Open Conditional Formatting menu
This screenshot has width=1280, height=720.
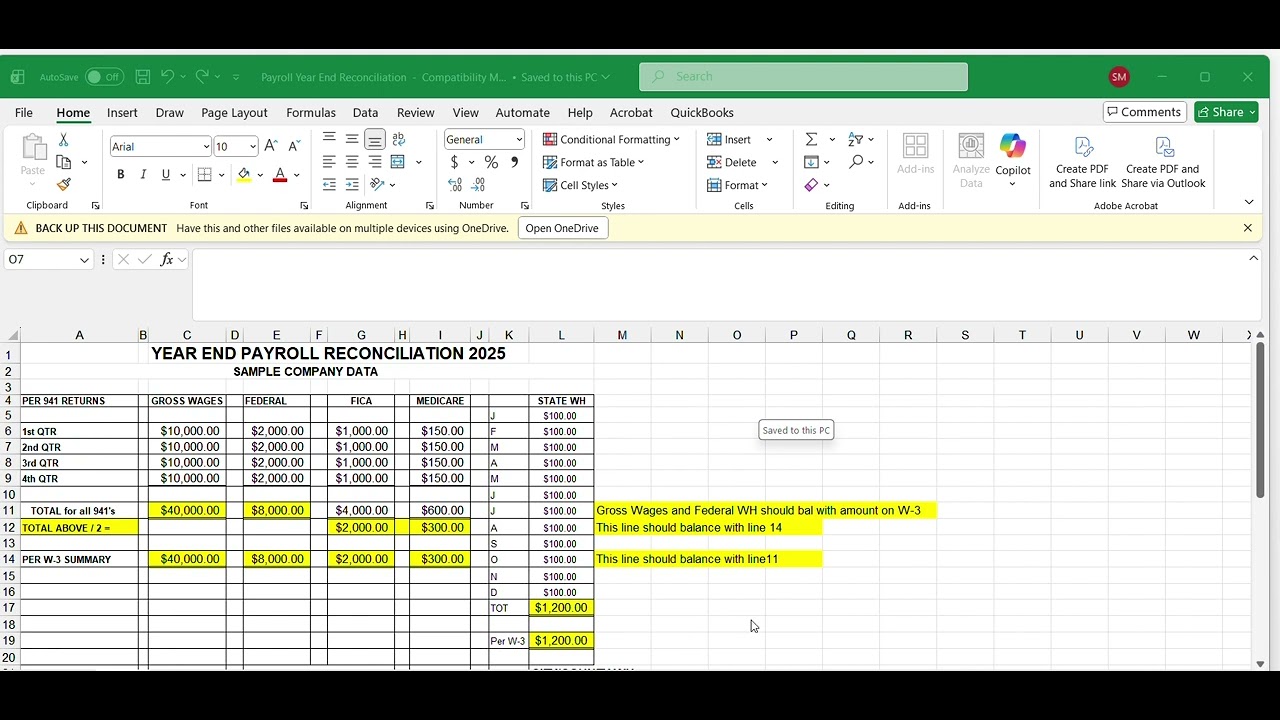[611, 139]
